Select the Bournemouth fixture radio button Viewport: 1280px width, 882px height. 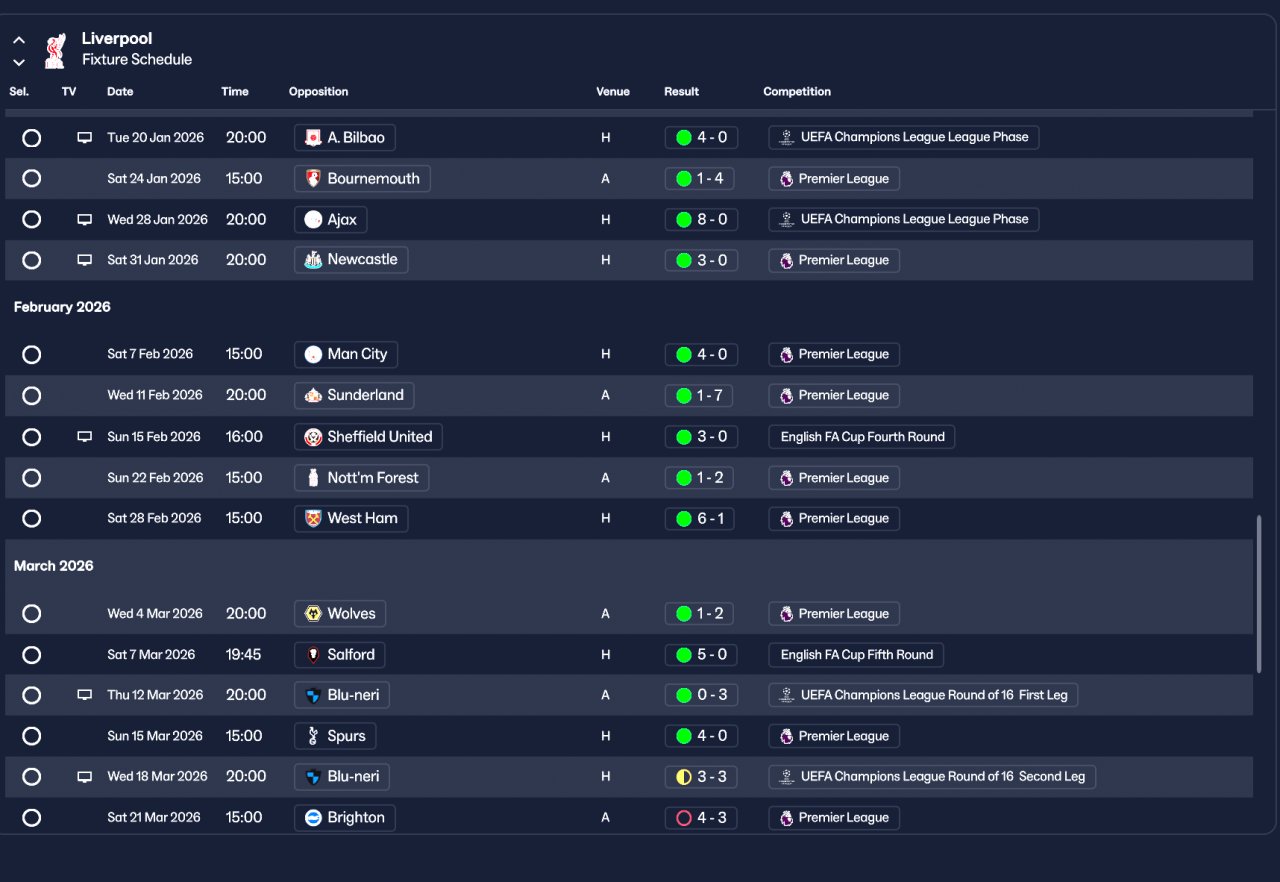pos(32,179)
